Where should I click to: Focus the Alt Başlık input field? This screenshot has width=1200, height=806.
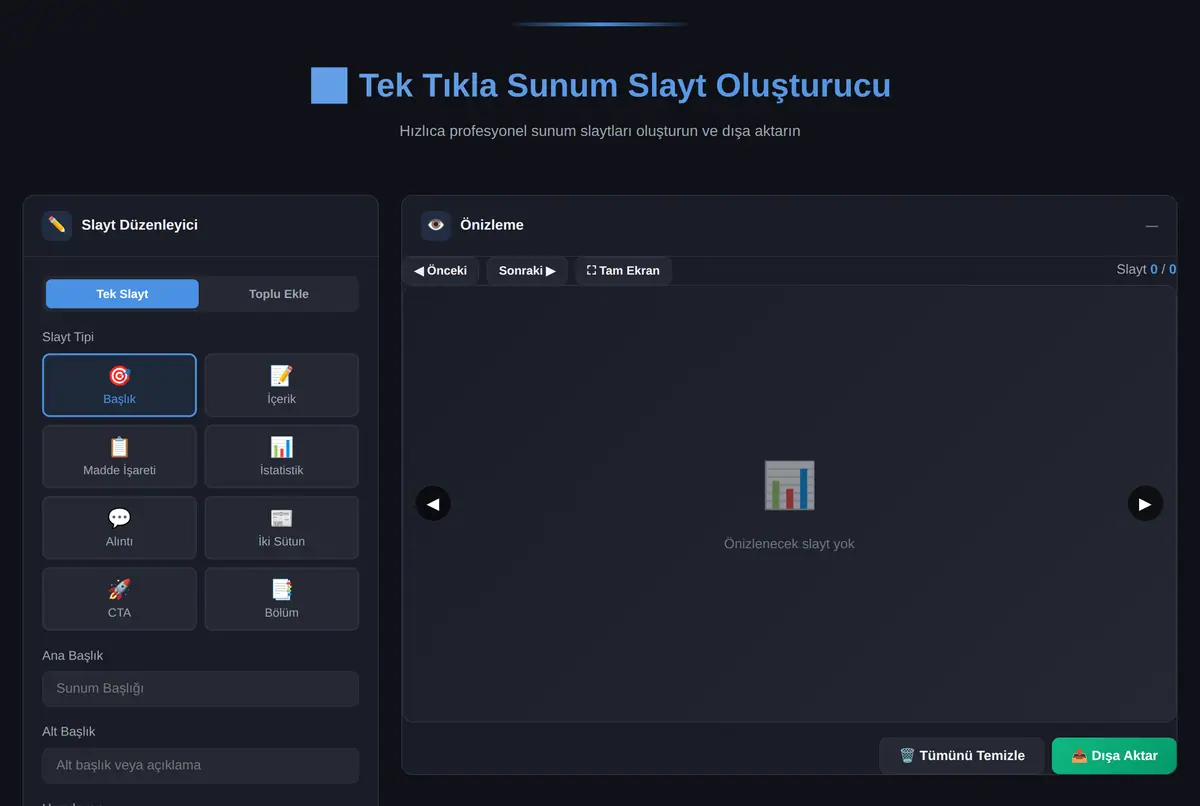point(200,766)
